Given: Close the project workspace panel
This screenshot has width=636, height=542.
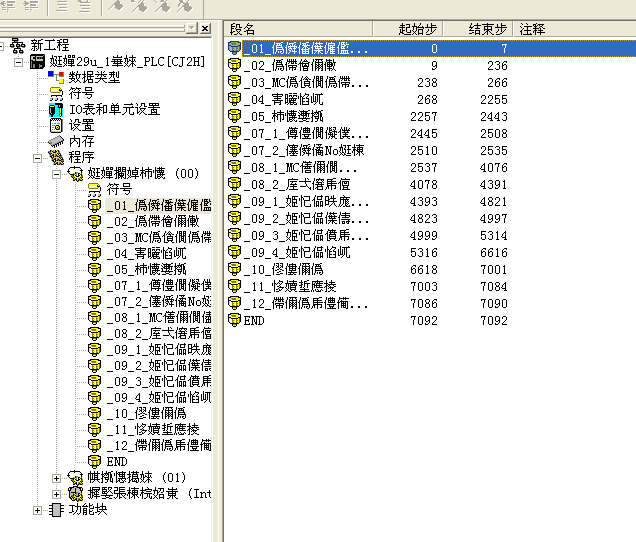Looking at the screenshot, I should click(x=205, y=29).
